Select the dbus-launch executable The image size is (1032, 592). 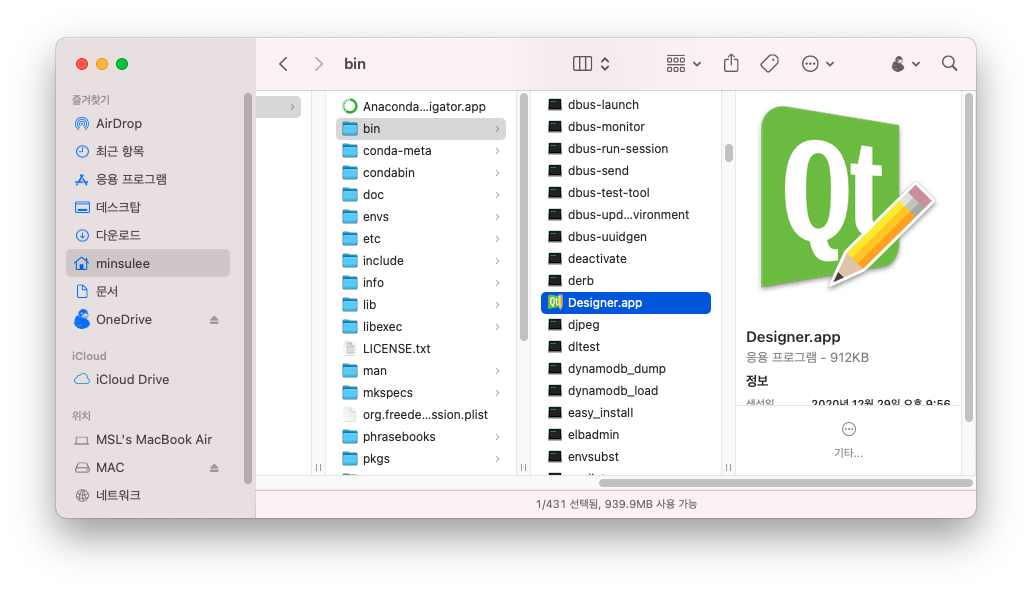626,105
